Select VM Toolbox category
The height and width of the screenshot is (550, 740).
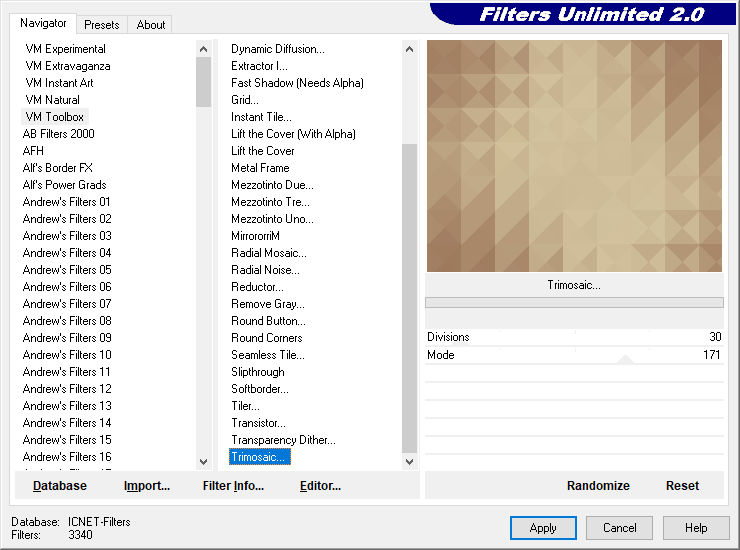pyautogui.click(x=55, y=117)
